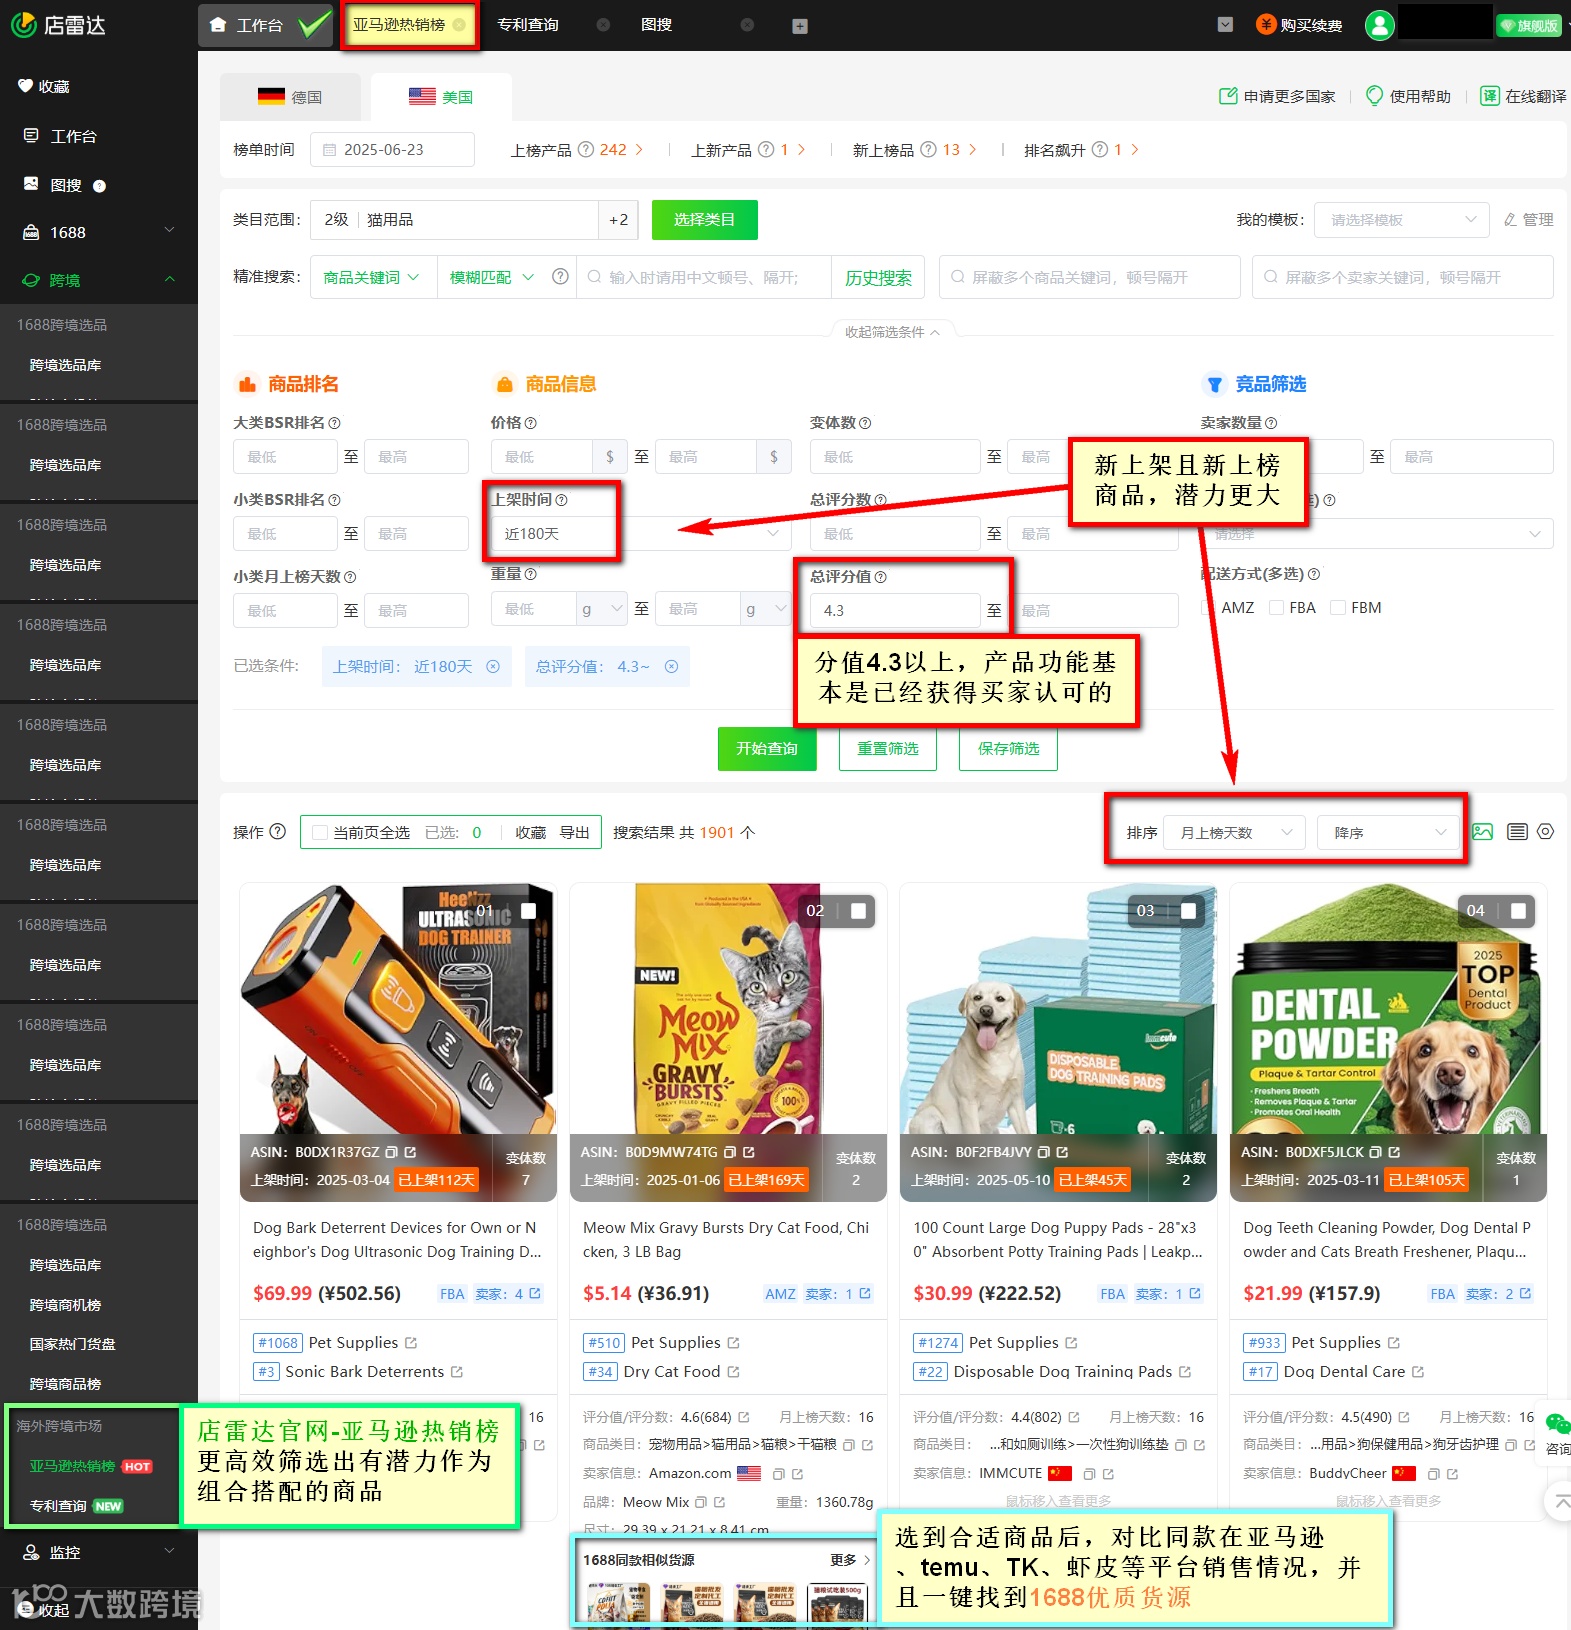Open the user avatar profile icon

click(1380, 25)
